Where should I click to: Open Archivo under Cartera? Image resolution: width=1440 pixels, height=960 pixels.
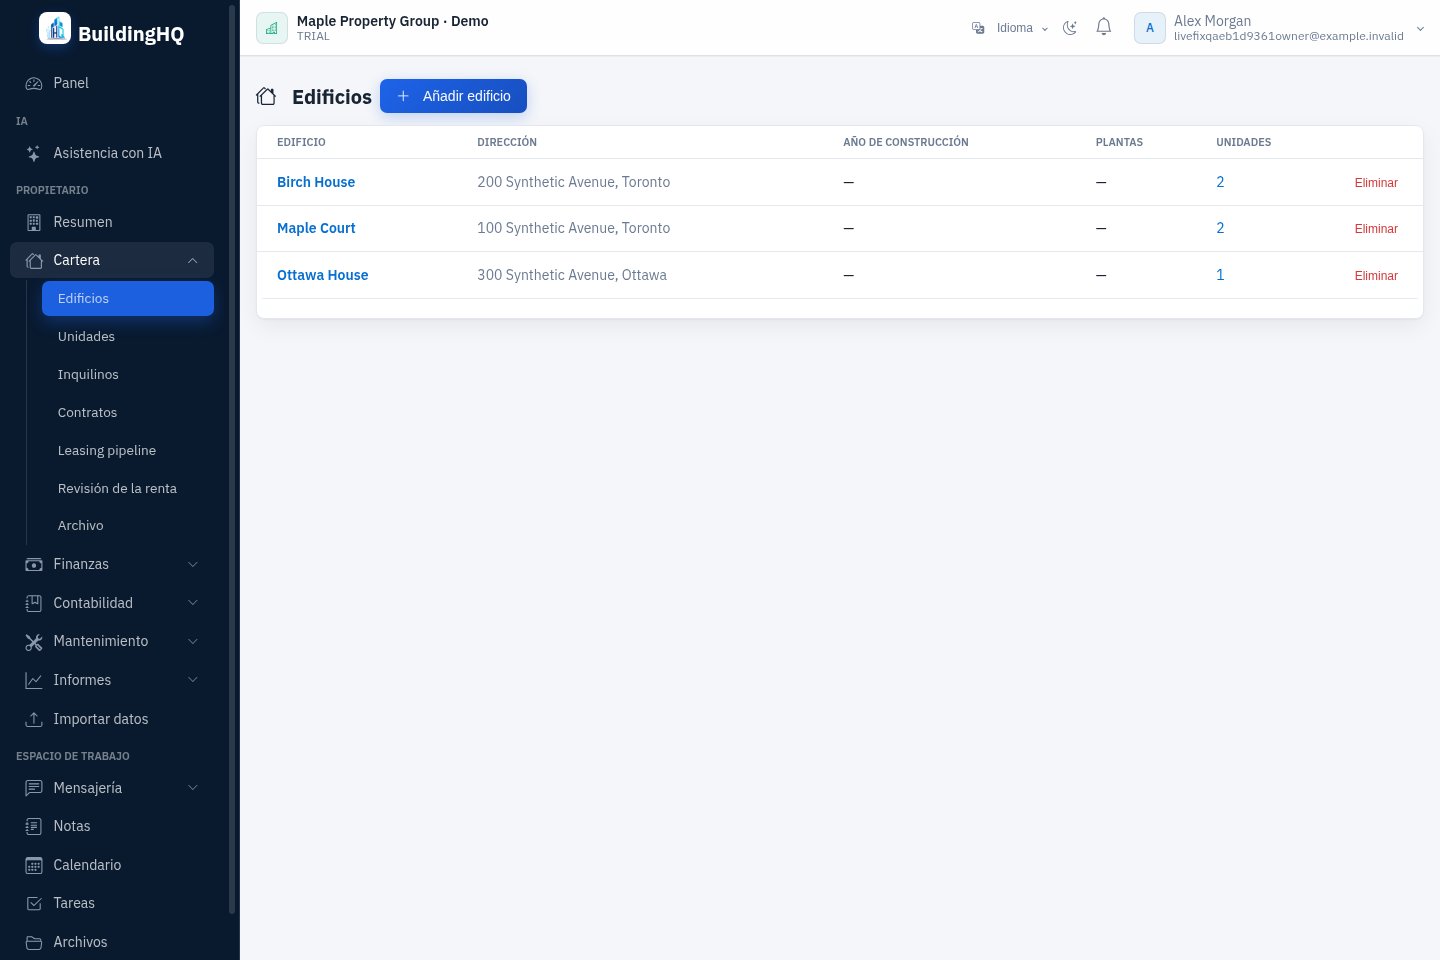[128, 526]
